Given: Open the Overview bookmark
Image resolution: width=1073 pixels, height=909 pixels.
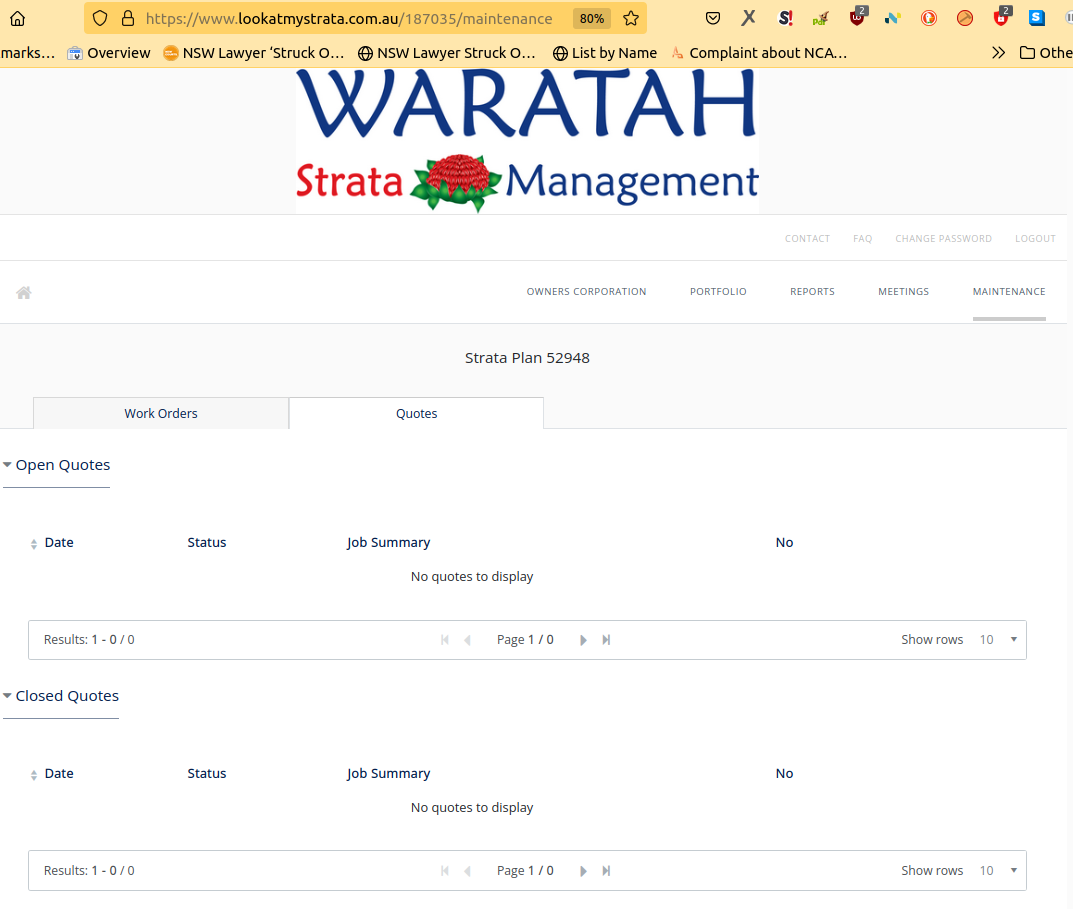Looking at the screenshot, I should (109, 53).
